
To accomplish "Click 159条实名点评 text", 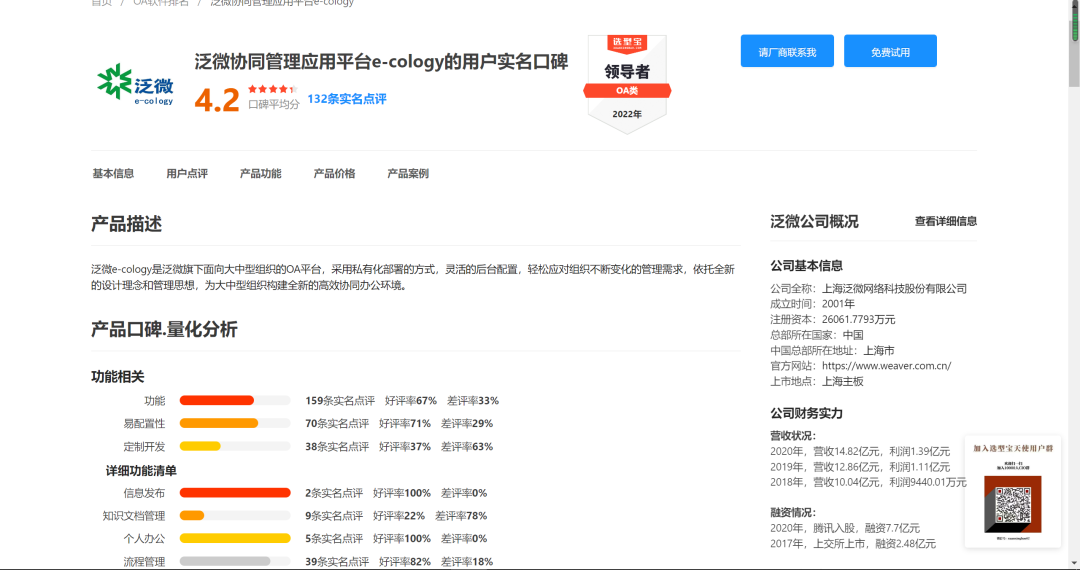I will click(340, 401).
